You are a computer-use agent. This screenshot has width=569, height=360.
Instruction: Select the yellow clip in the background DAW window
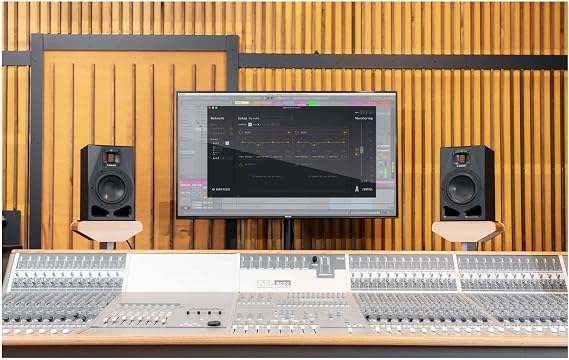[x=242, y=103]
